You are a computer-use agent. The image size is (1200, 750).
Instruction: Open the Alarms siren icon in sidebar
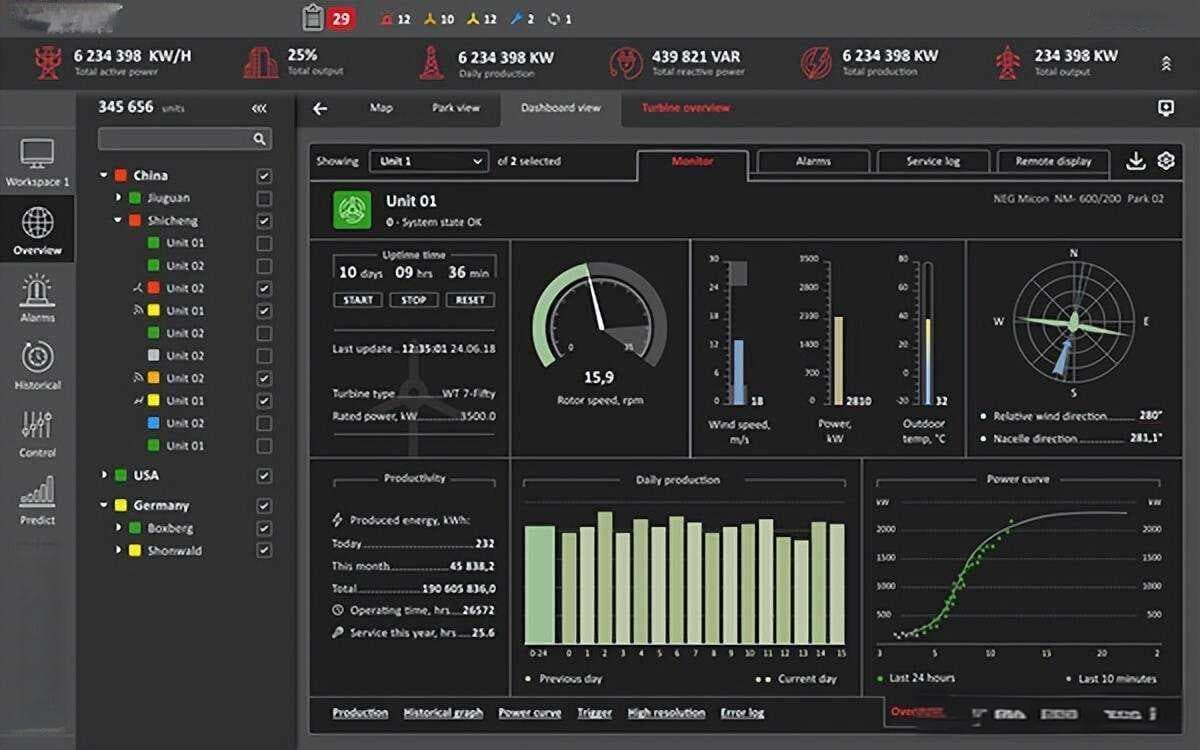(x=38, y=291)
